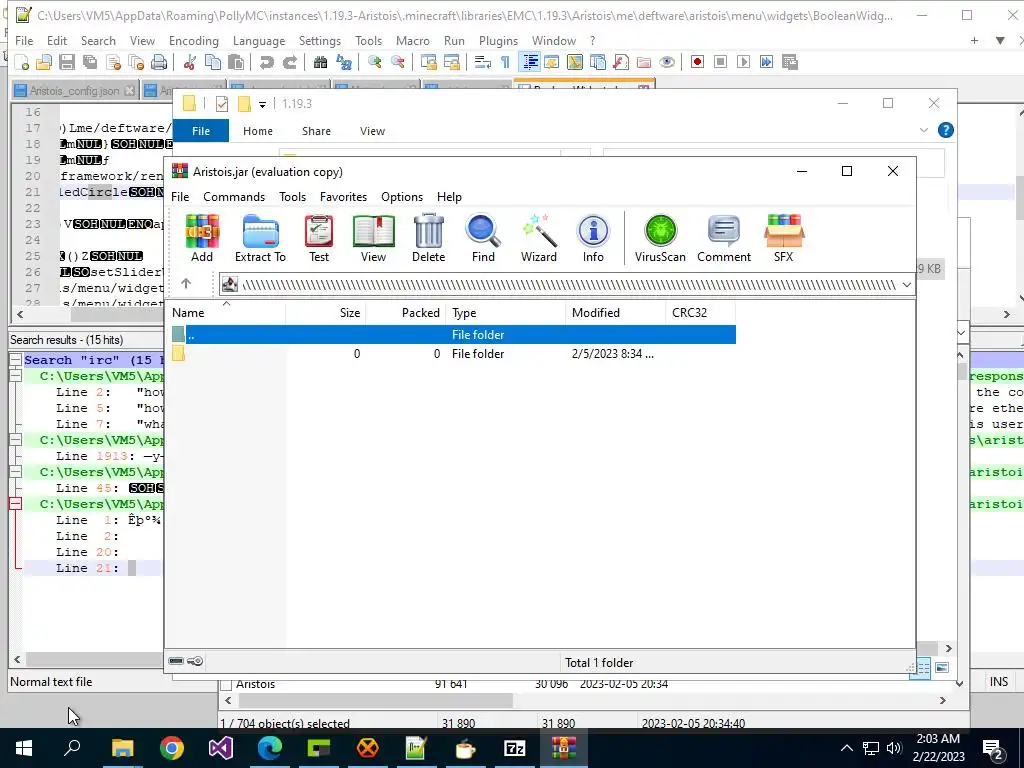Open Find in WinRAR toolbar
The width and height of the screenshot is (1024, 768).
point(483,238)
